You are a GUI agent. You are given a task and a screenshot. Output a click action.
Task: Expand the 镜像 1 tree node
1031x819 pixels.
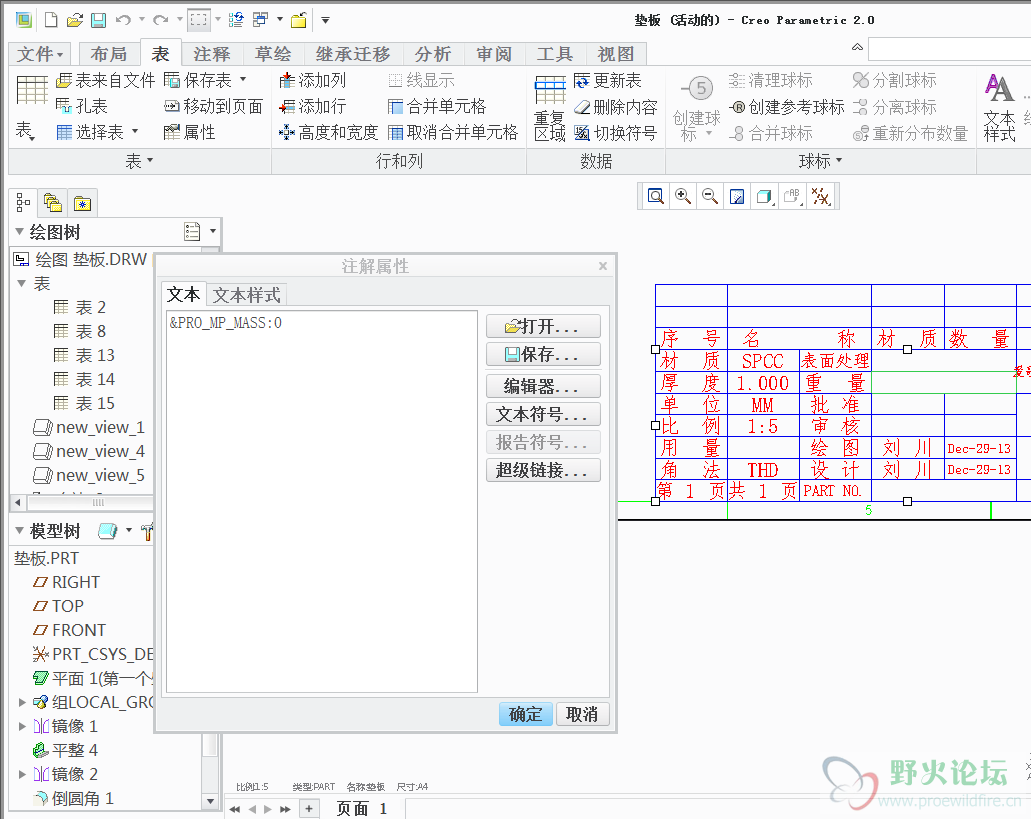coord(22,726)
